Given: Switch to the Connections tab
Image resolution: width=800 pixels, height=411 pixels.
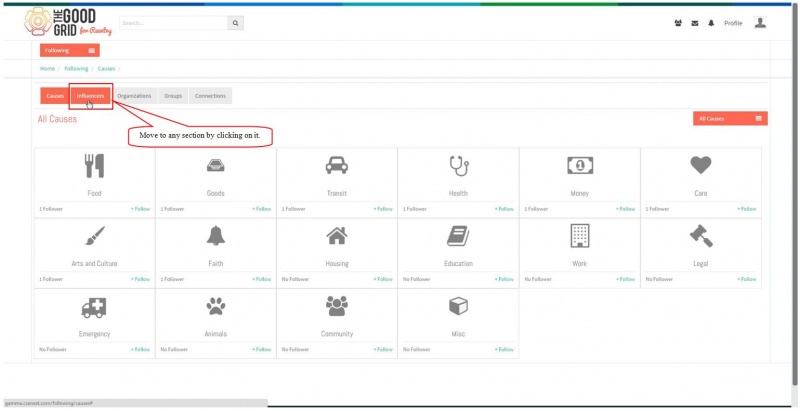Looking at the screenshot, I should (210, 96).
